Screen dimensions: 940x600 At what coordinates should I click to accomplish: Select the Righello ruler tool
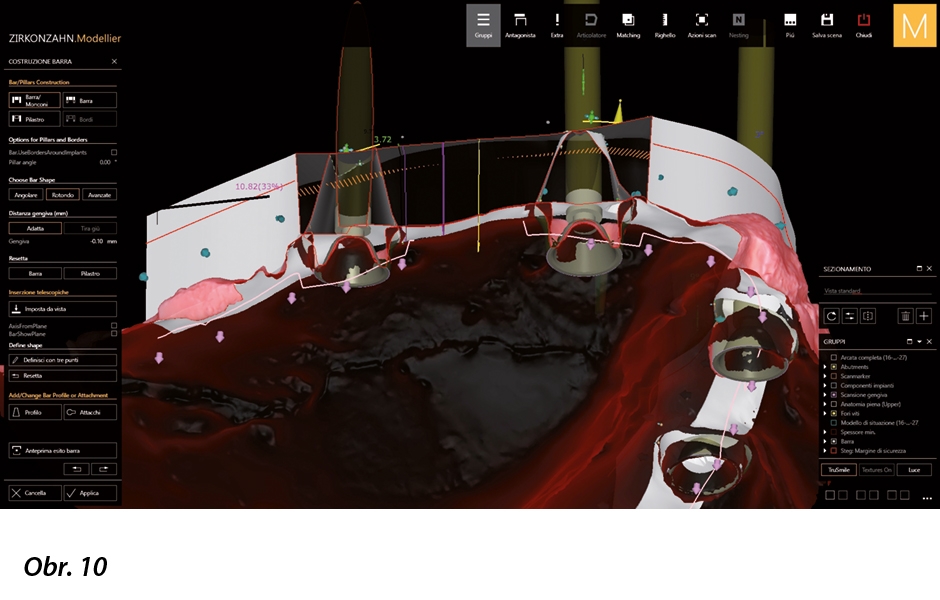(x=665, y=24)
